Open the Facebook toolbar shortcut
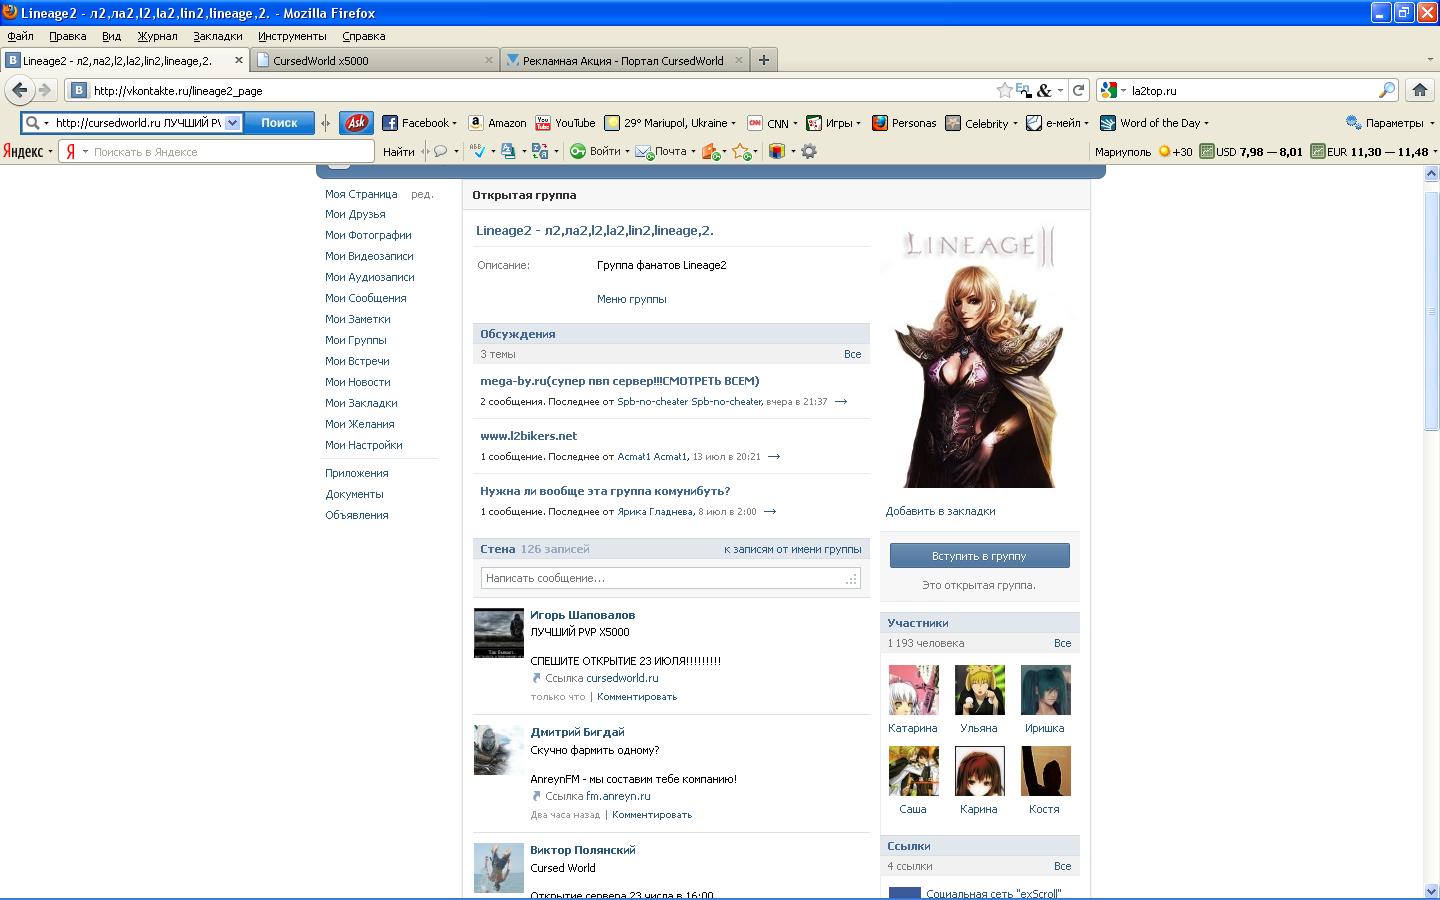Screen dimensions: 1440x900 click(419, 123)
